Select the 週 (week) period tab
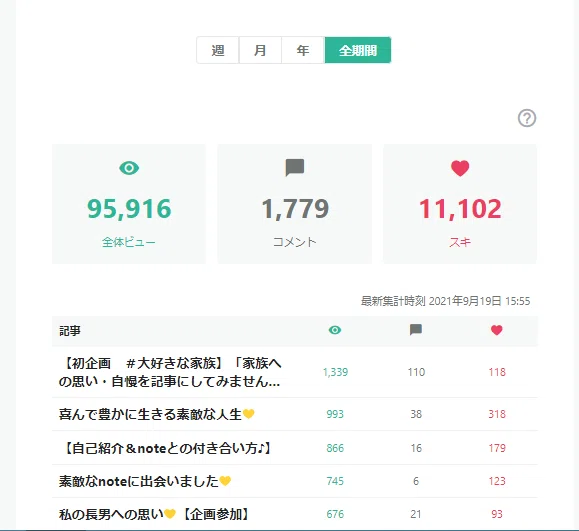579x531 pixels. pyautogui.click(x=218, y=50)
